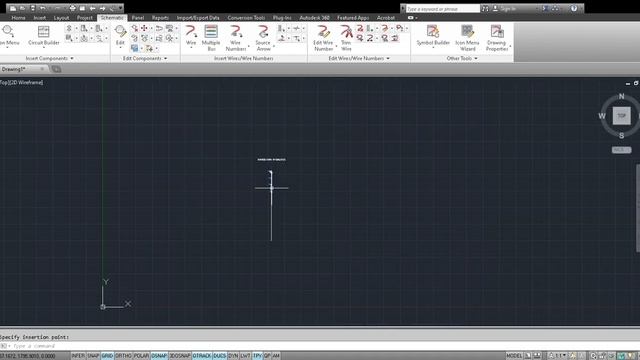The image size is (640, 360).
Task: Click the next drawing arrow in quick access toolbar
Action: pos(102,8)
